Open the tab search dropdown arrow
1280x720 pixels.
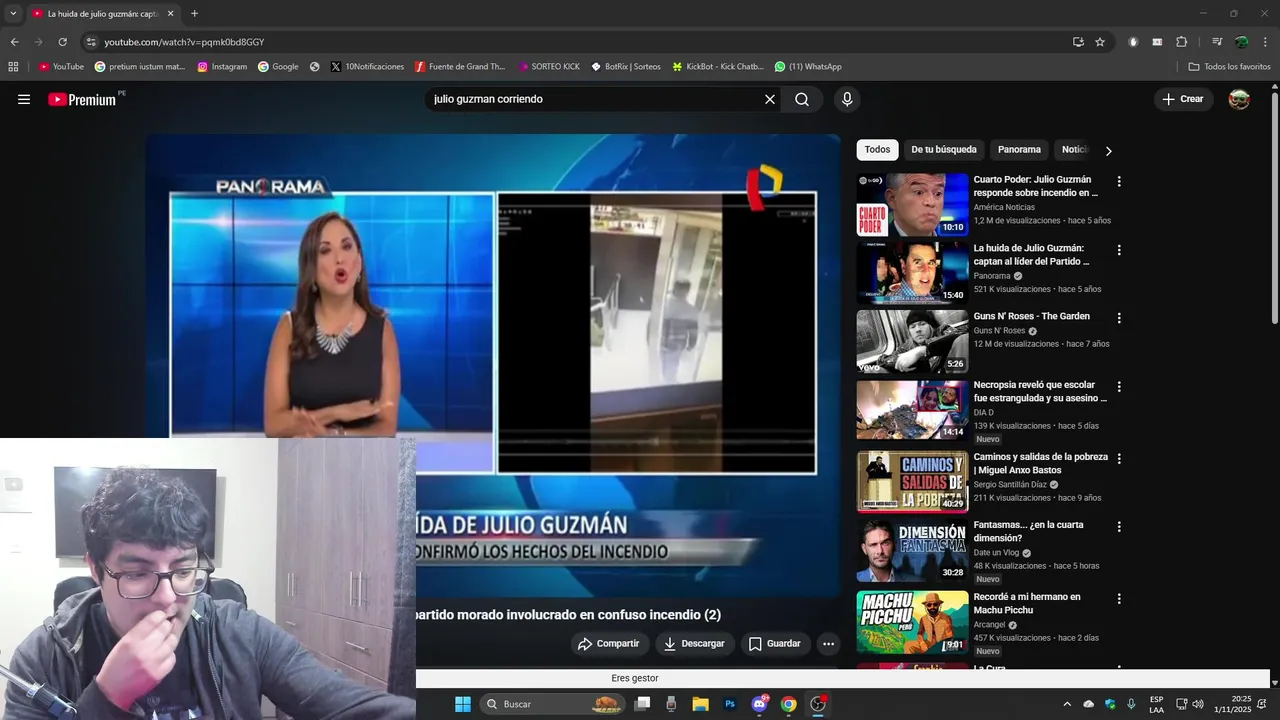[x=13, y=14]
